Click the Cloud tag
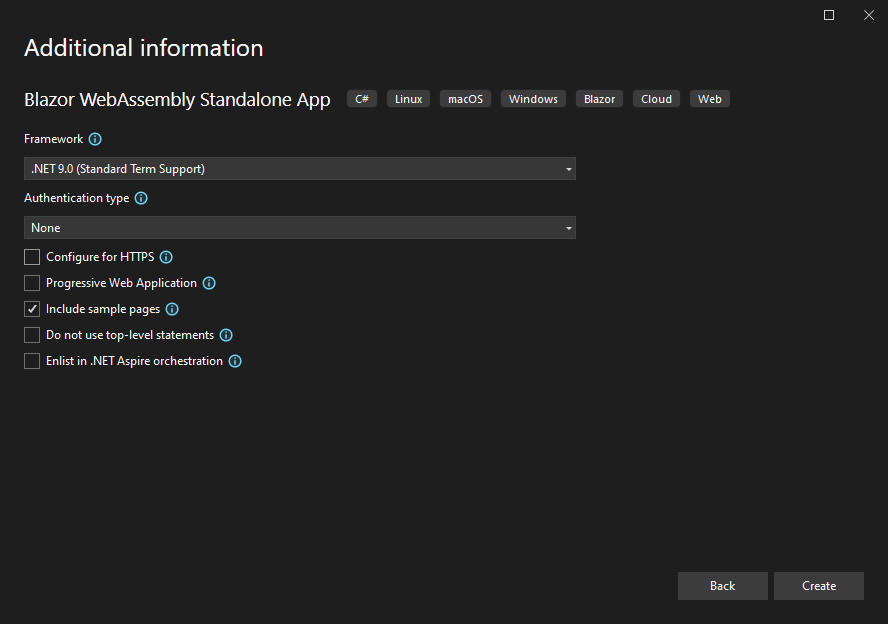The width and height of the screenshot is (888, 624). pos(656,99)
